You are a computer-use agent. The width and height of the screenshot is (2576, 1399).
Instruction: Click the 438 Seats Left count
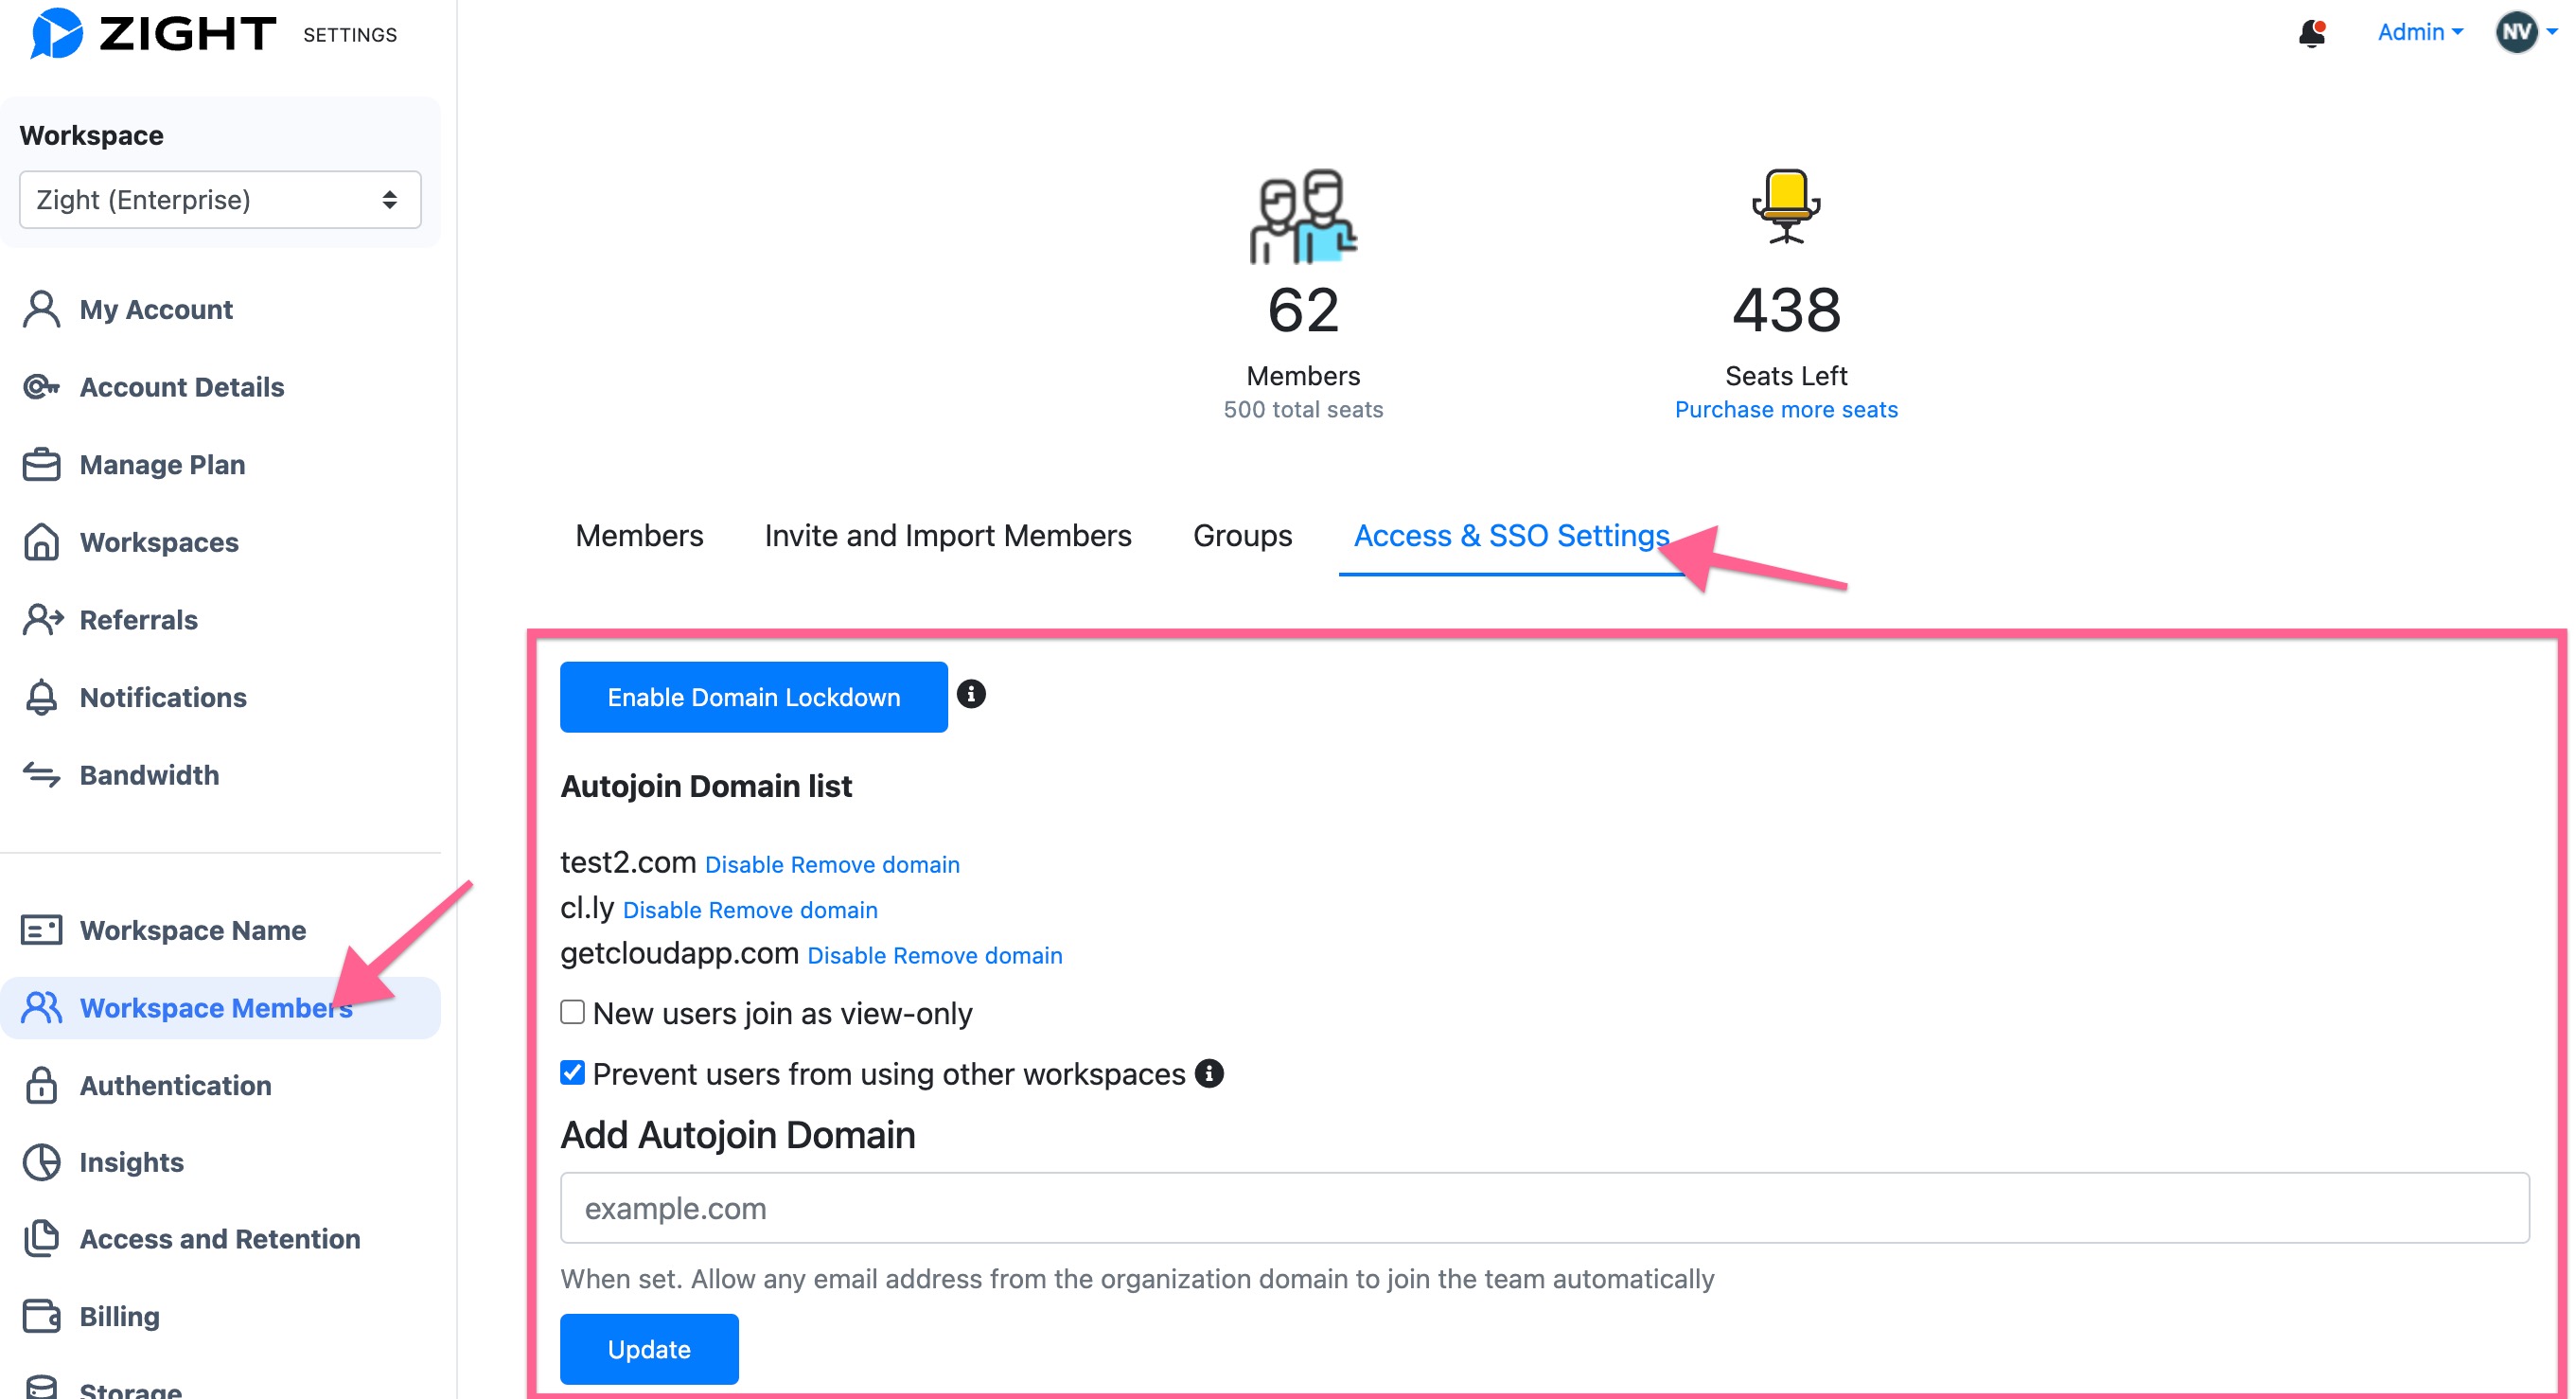pyautogui.click(x=1786, y=310)
